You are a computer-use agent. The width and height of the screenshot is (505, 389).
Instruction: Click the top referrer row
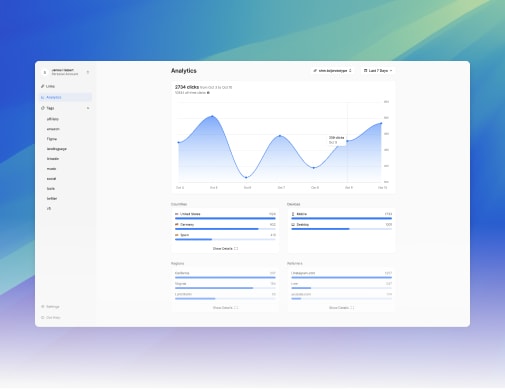pos(342,275)
